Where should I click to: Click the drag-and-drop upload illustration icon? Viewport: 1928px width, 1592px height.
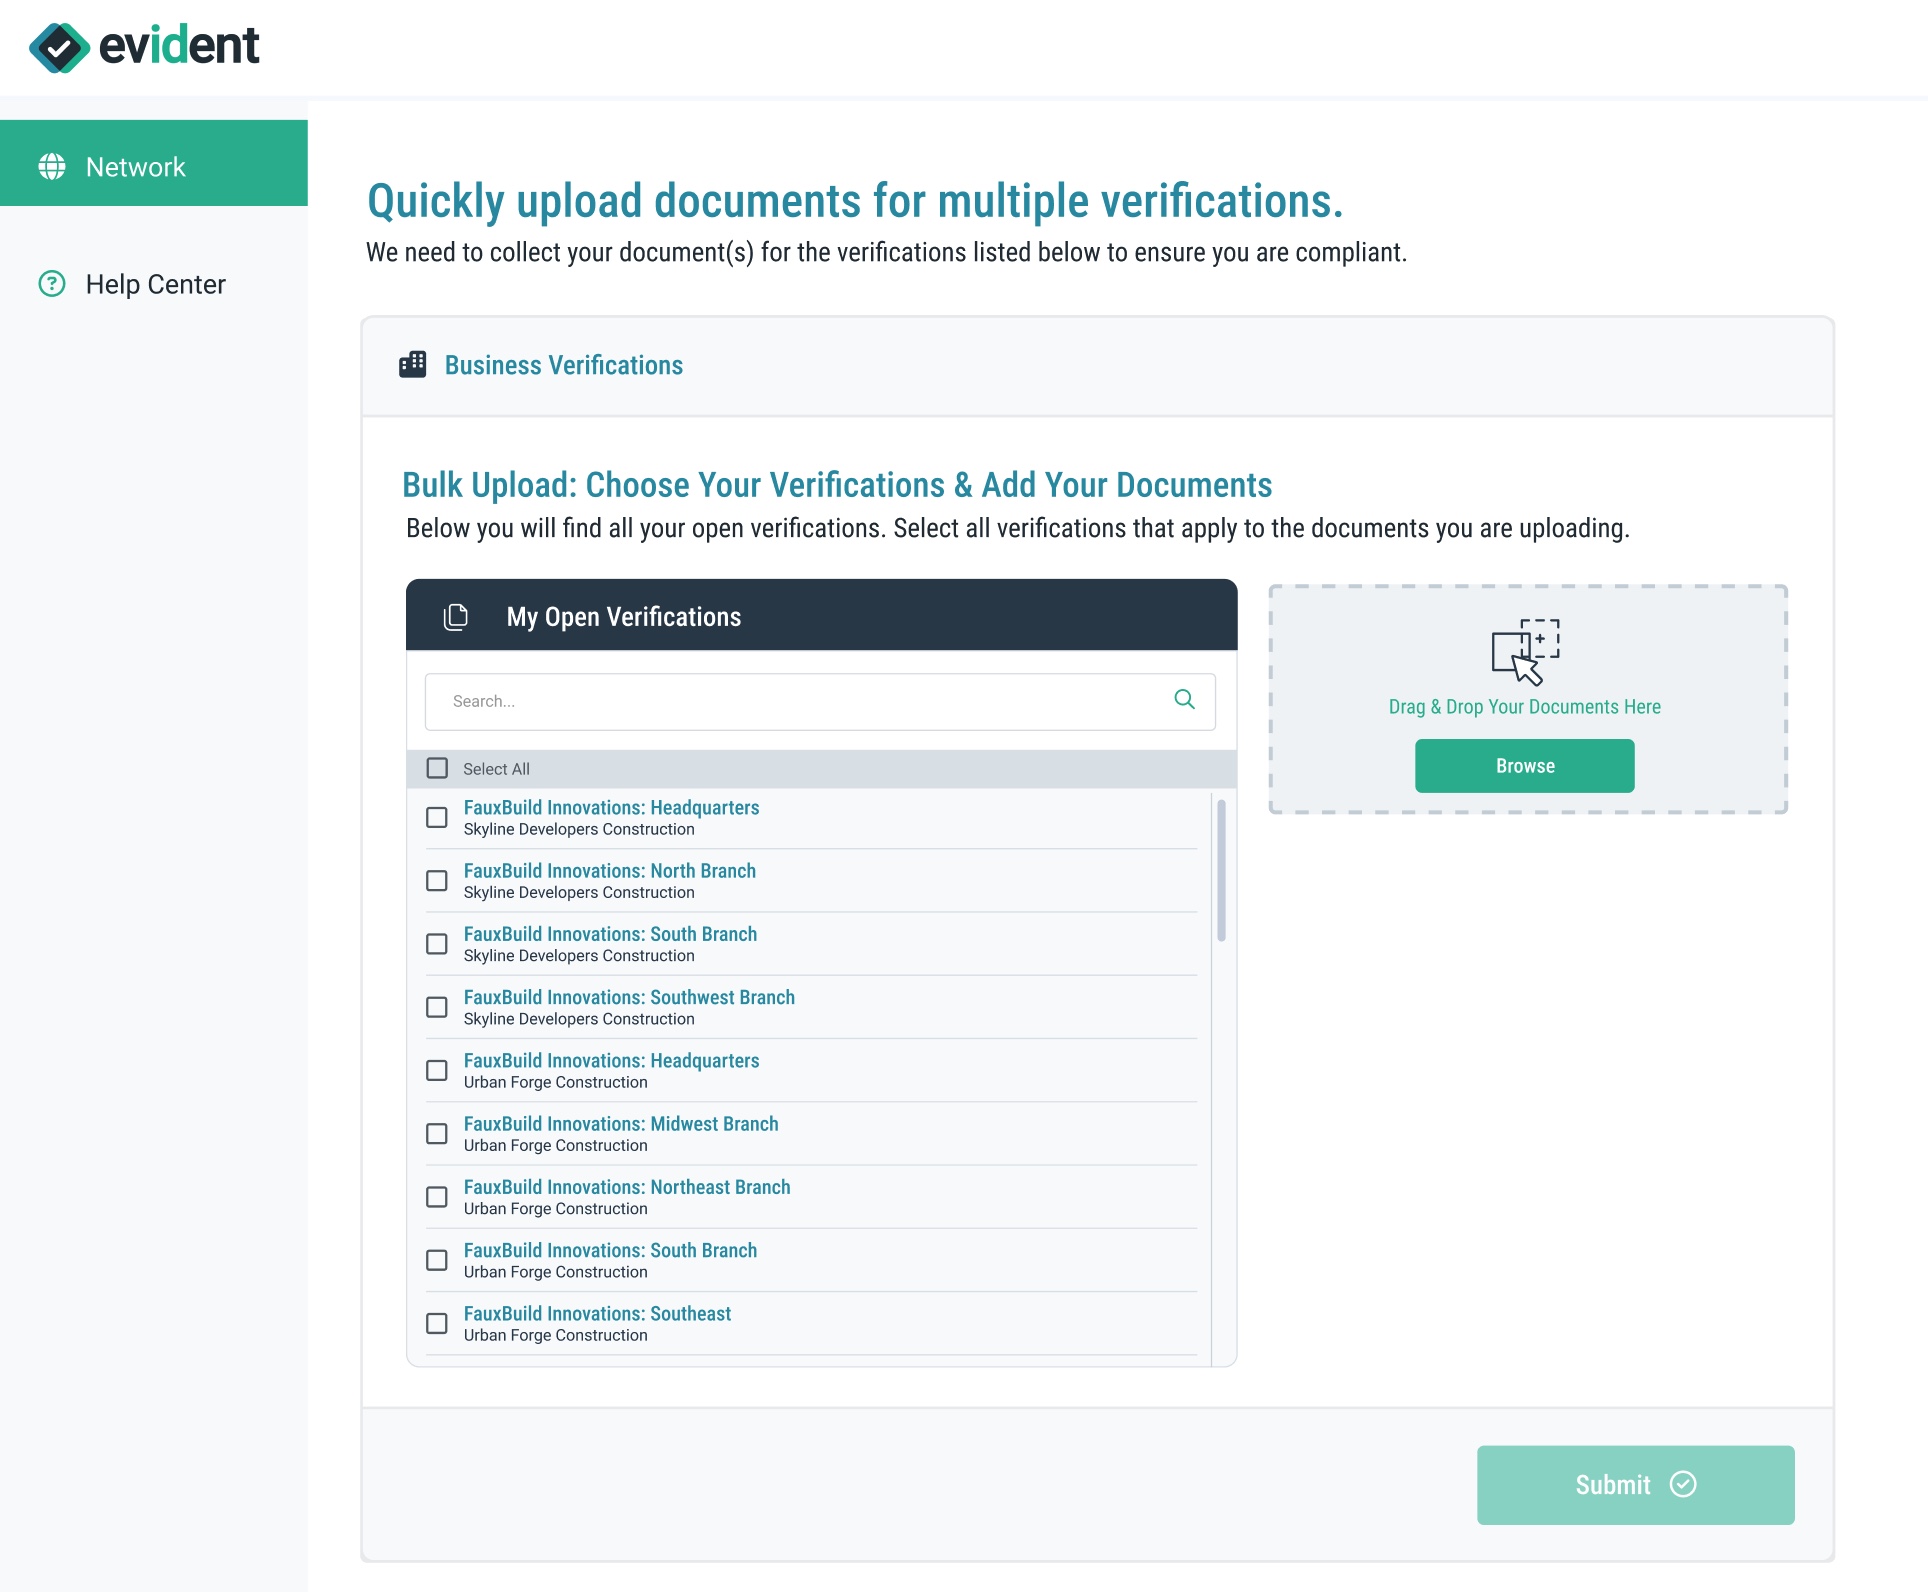coord(1524,652)
